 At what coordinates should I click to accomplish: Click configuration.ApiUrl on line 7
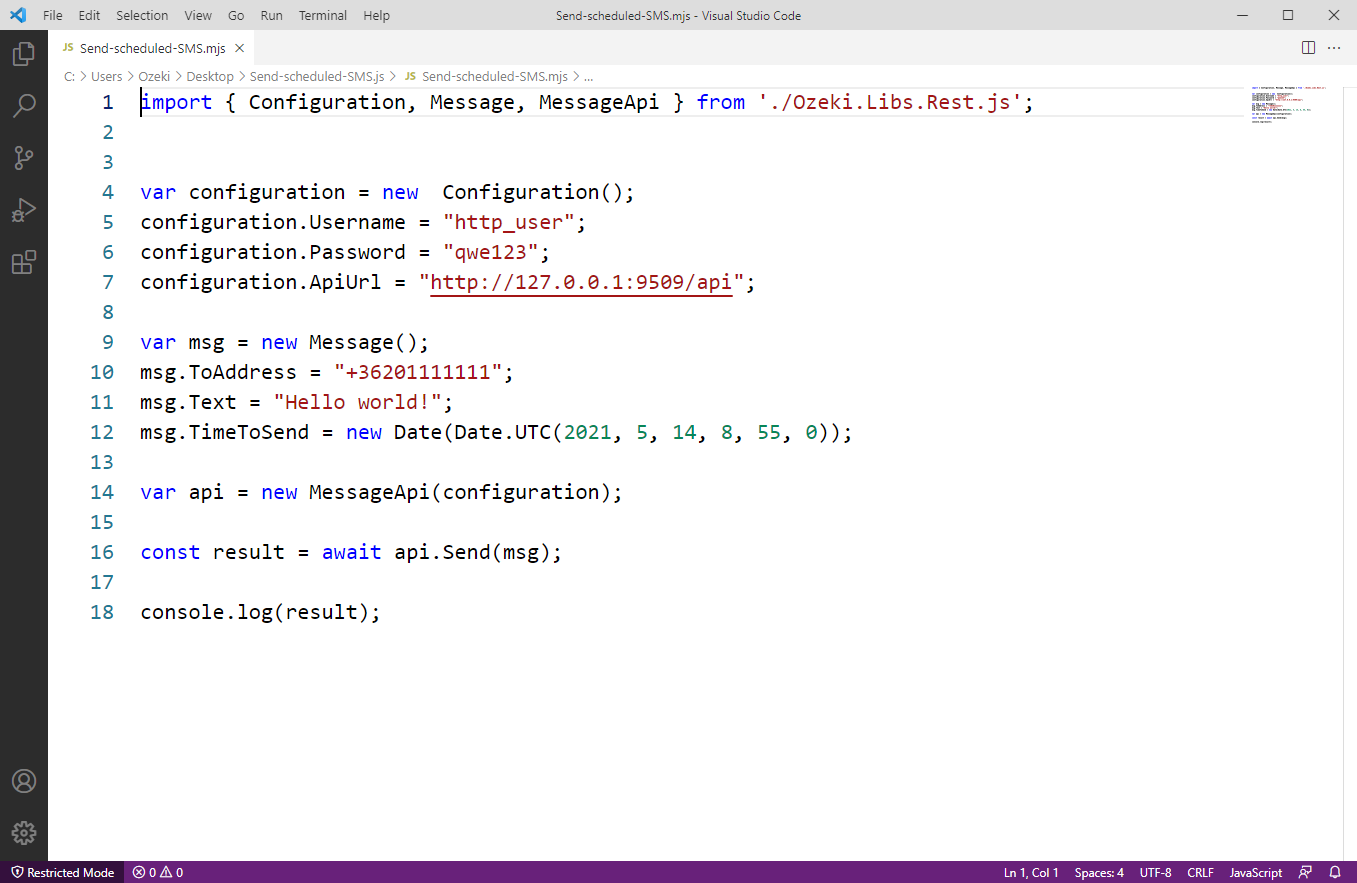pyautogui.click(x=261, y=282)
